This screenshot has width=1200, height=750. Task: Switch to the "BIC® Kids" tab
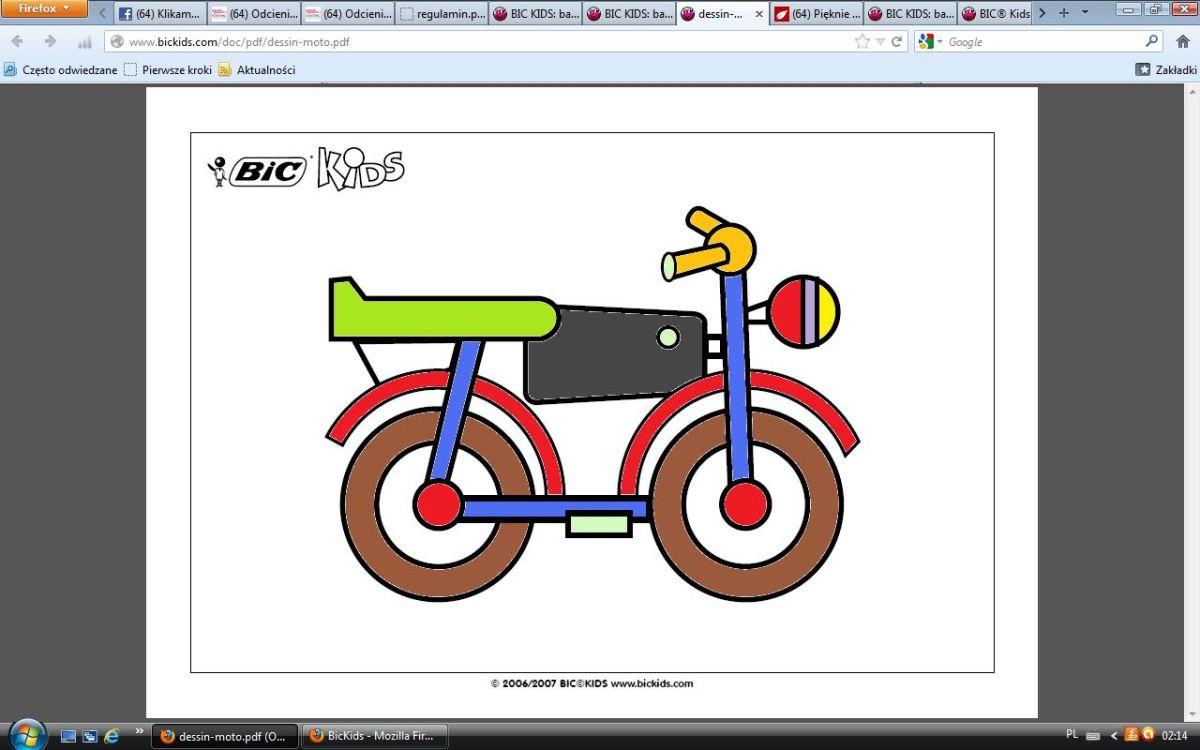coord(995,14)
